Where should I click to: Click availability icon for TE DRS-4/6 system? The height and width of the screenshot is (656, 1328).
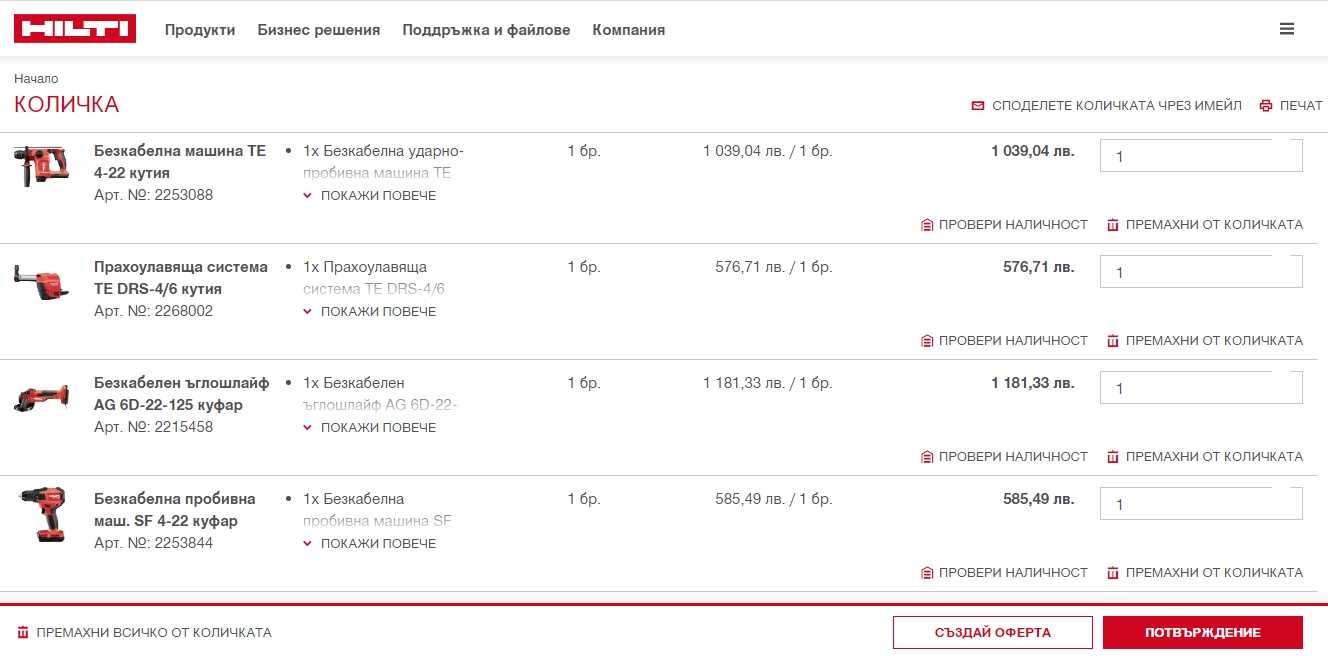(927, 341)
